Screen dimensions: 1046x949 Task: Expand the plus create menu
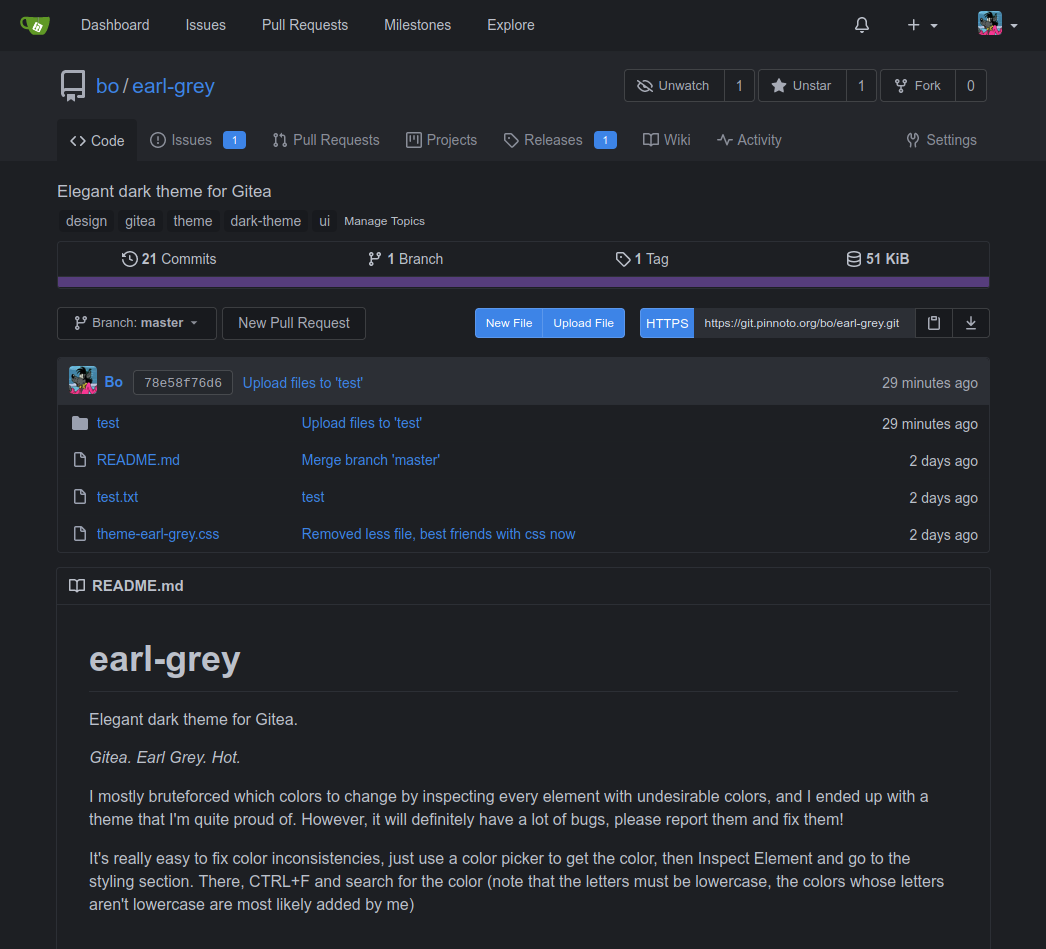(x=923, y=25)
